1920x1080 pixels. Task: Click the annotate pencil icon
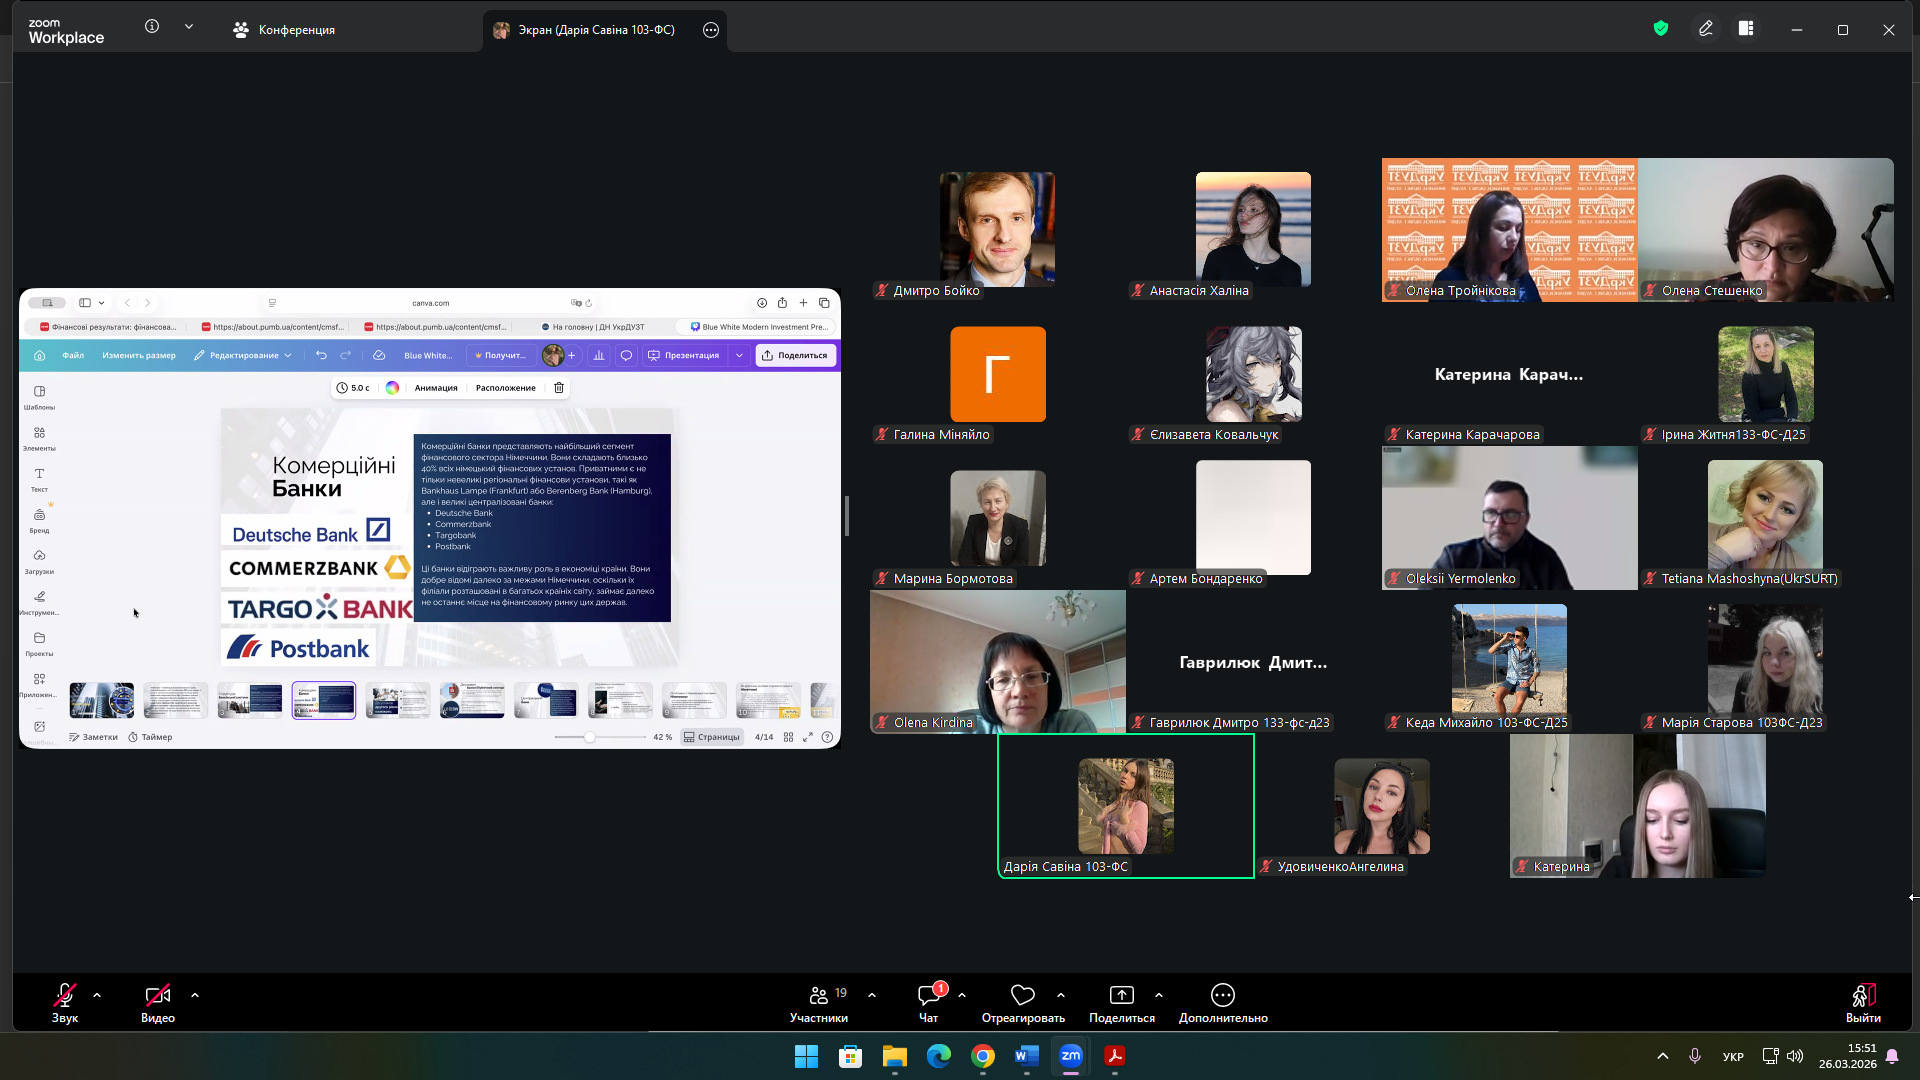(1706, 29)
